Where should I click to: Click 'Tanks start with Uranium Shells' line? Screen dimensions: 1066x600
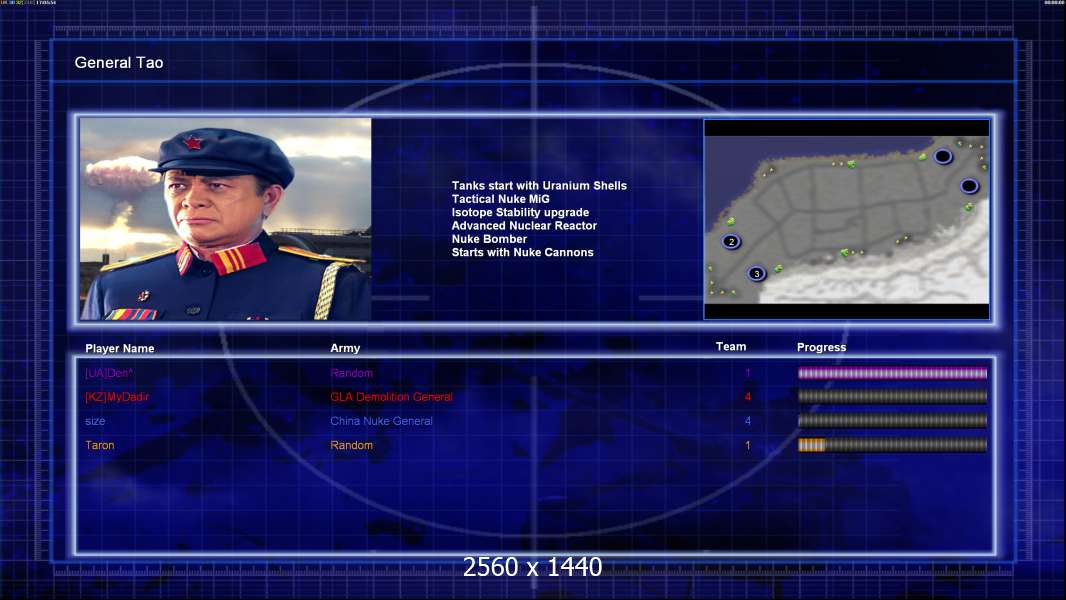539,186
